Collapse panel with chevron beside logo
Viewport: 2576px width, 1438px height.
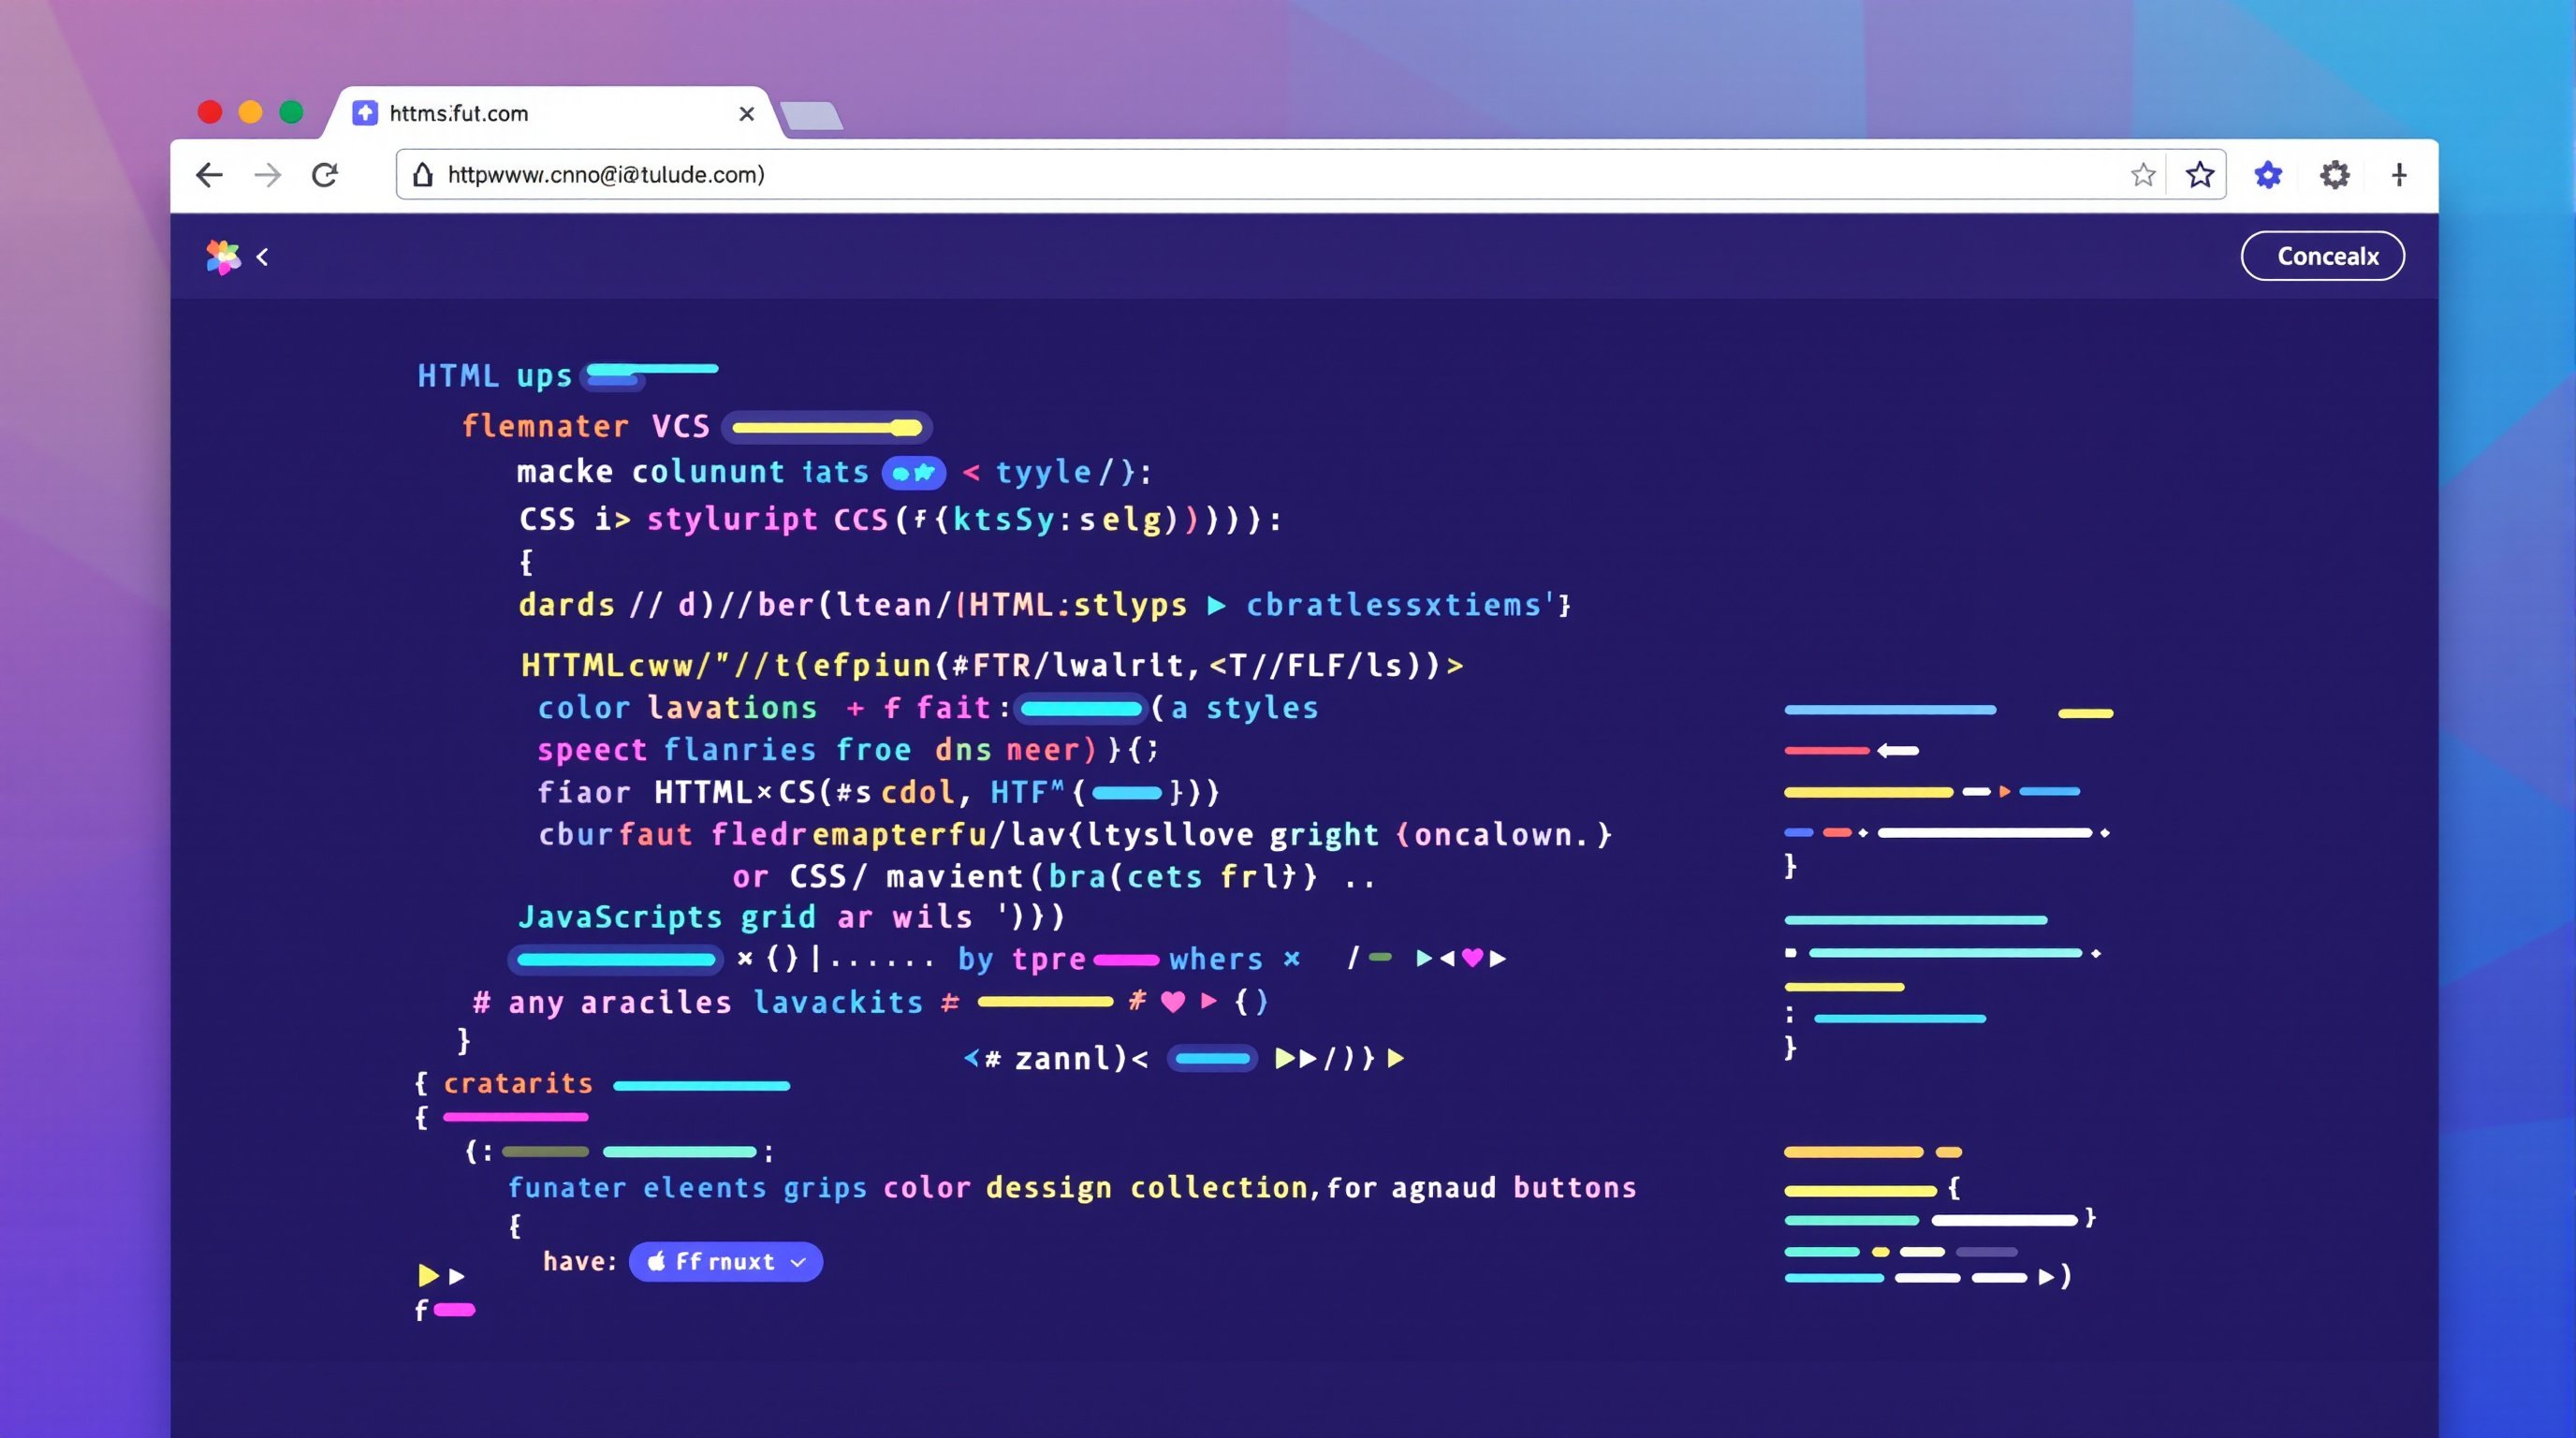tap(262, 257)
